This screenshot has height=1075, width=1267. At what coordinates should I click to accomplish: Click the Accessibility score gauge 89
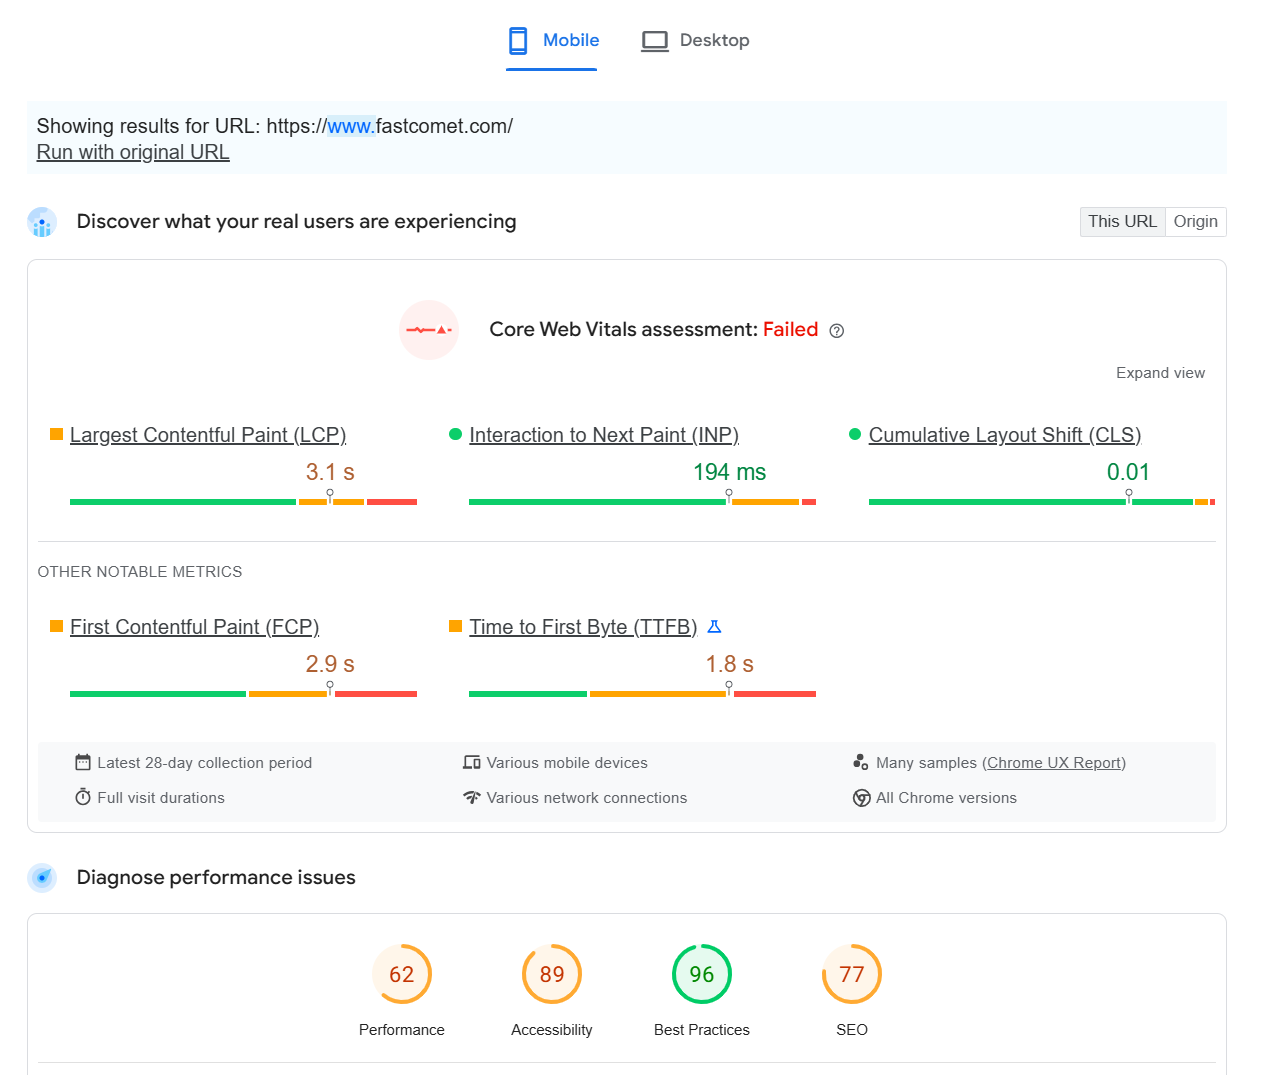552,974
